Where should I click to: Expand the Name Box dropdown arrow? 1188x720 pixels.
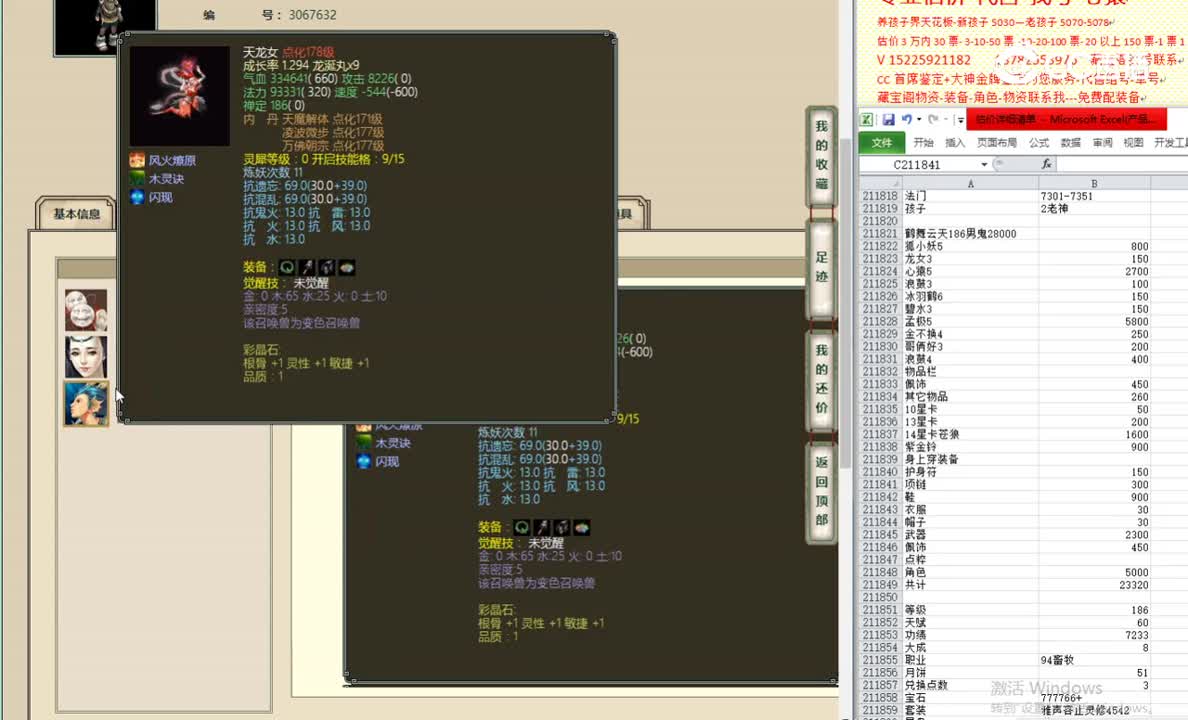[984, 164]
